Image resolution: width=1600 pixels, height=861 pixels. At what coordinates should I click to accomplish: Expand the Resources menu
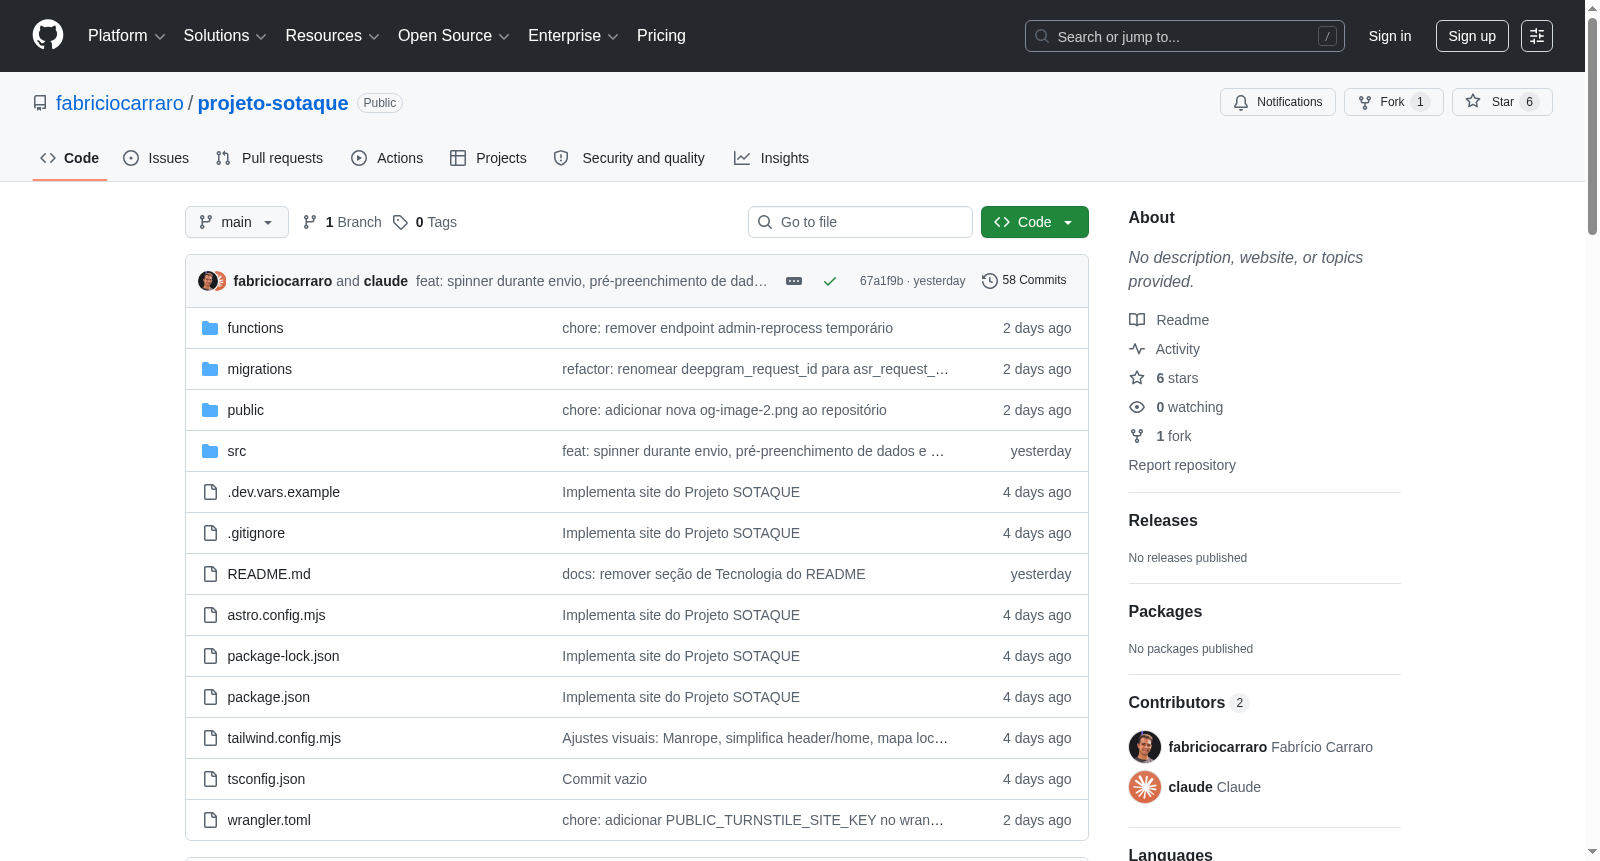point(332,36)
